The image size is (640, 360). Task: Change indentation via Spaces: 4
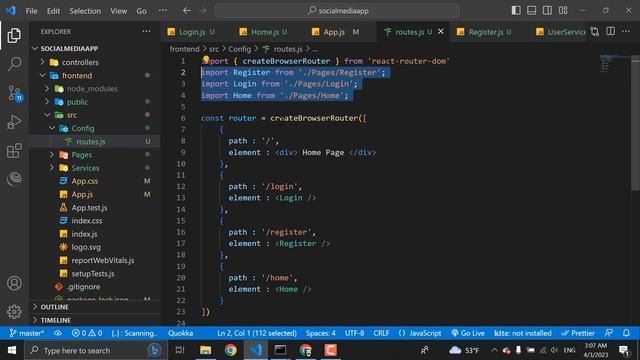321,333
